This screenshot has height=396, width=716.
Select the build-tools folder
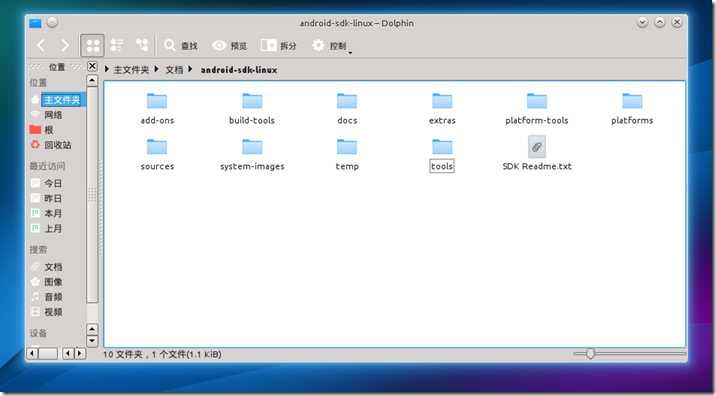pyautogui.click(x=252, y=109)
